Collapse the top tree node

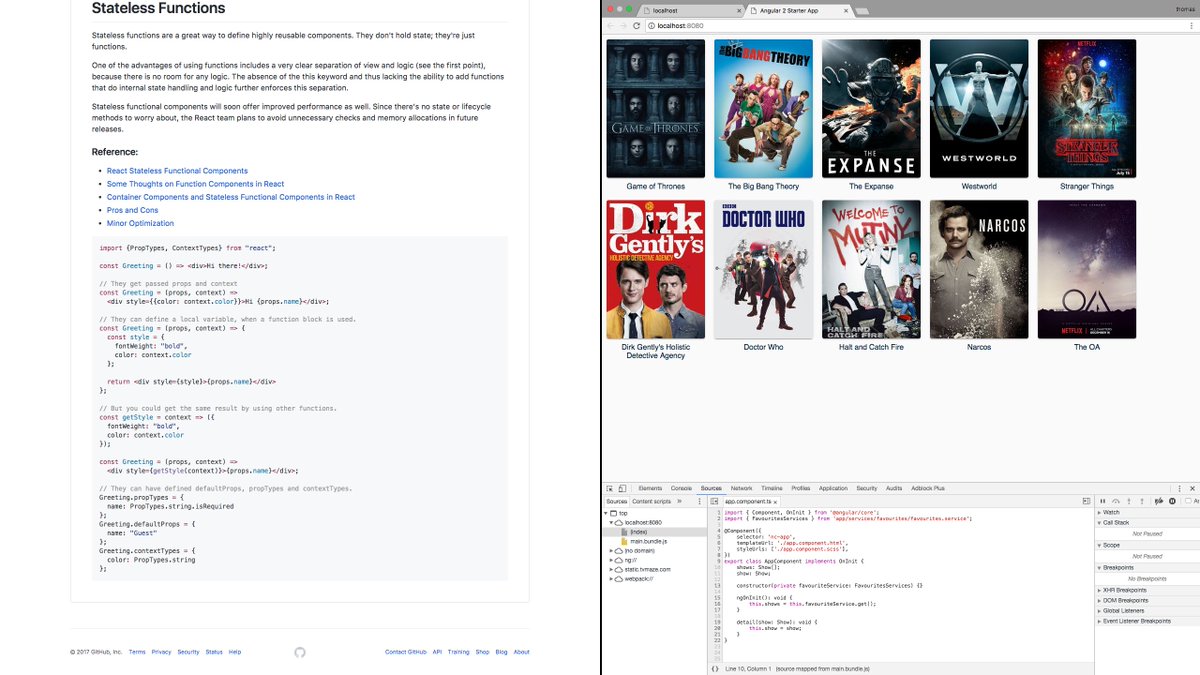[606, 513]
